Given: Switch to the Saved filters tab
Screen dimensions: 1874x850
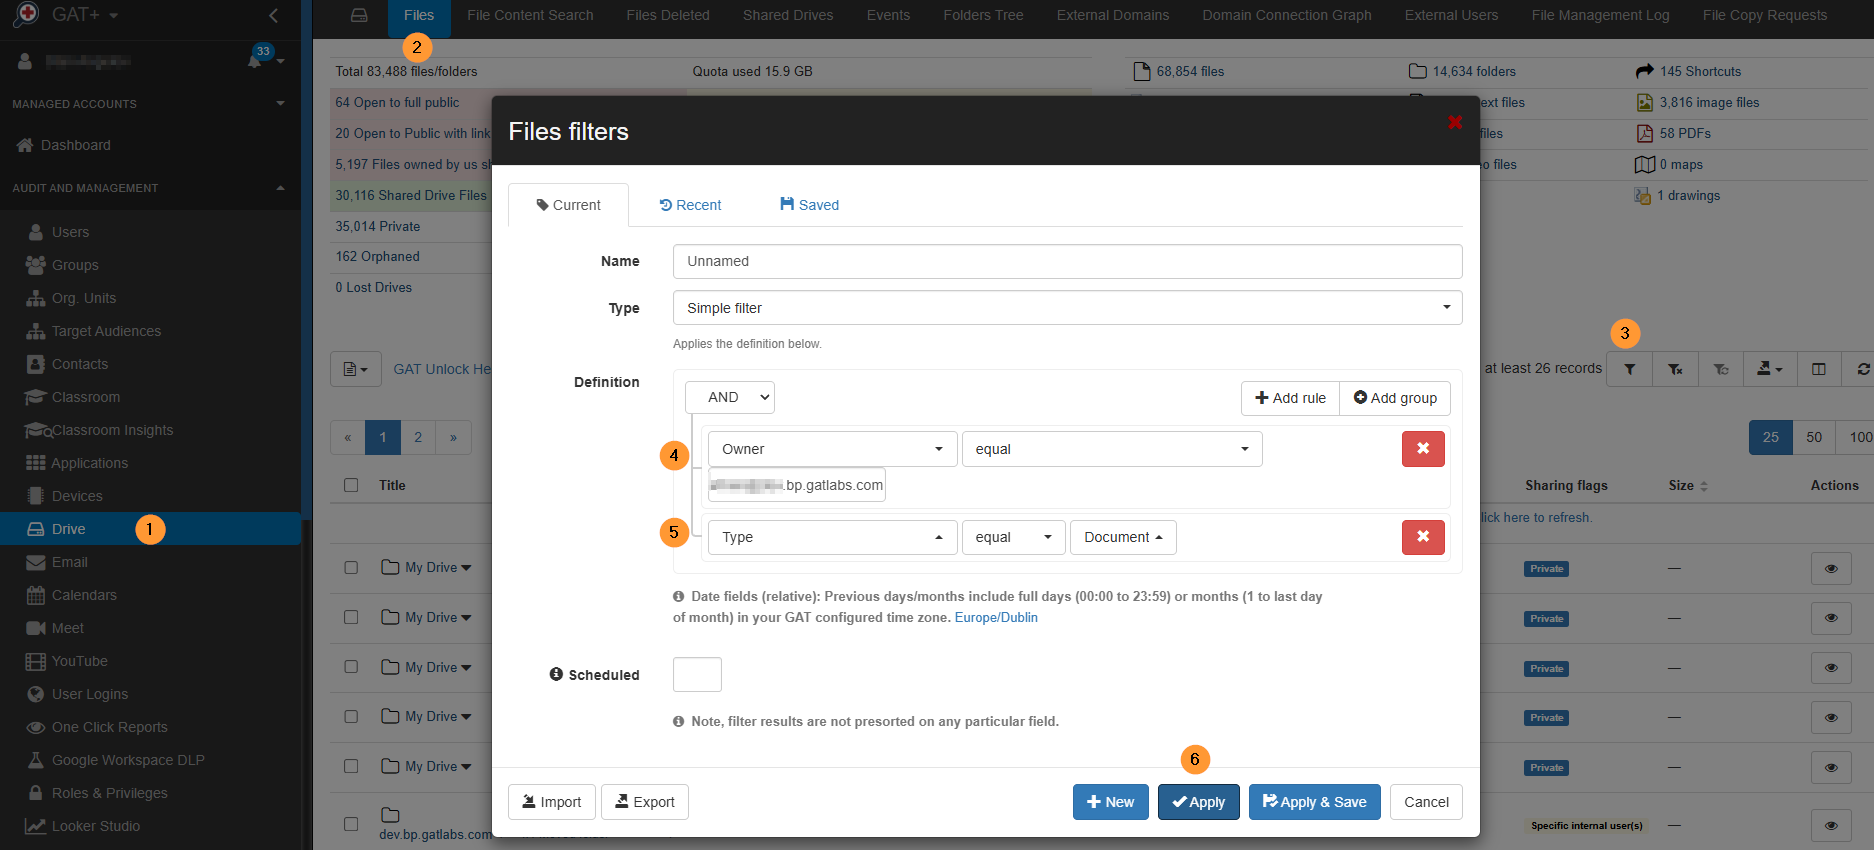Looking at the screenshot, I should point(809,205).
